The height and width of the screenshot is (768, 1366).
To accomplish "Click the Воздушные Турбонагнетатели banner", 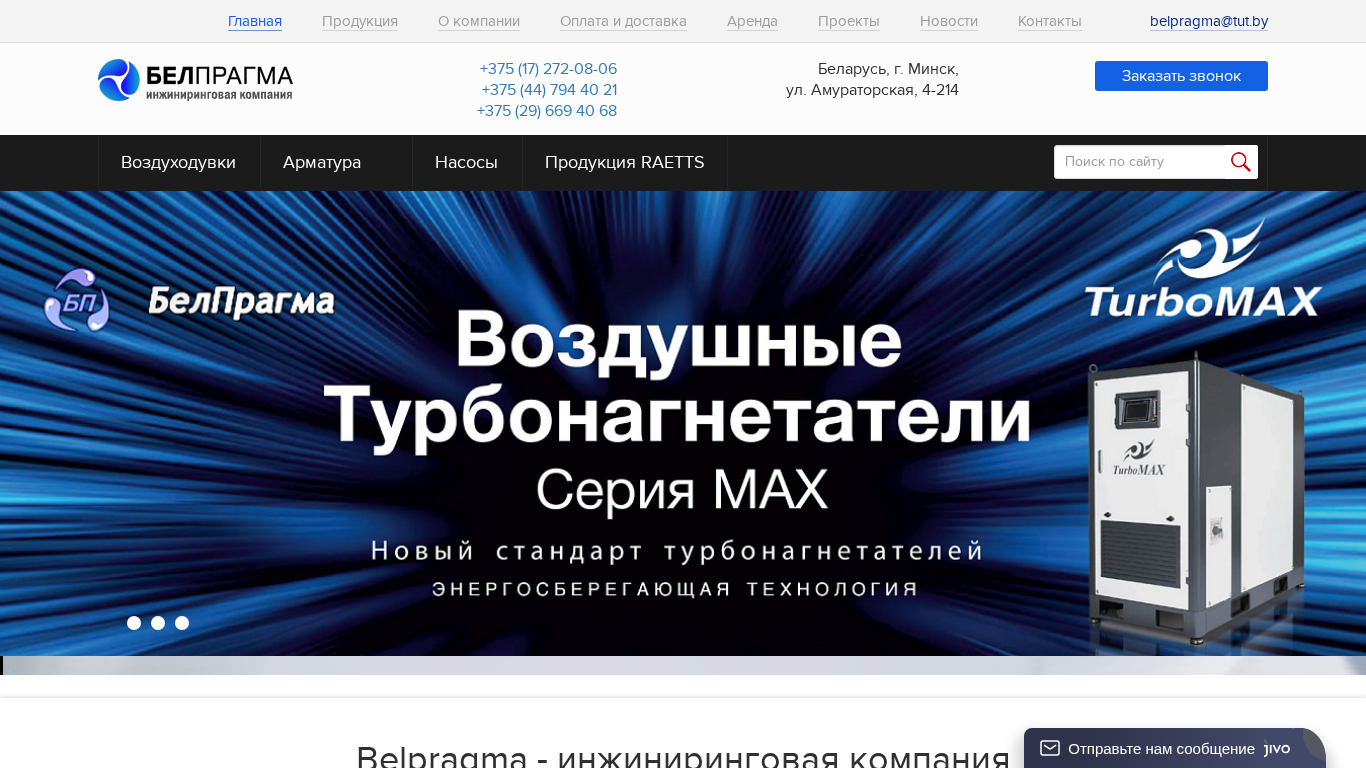I will (x=683, y=423).
